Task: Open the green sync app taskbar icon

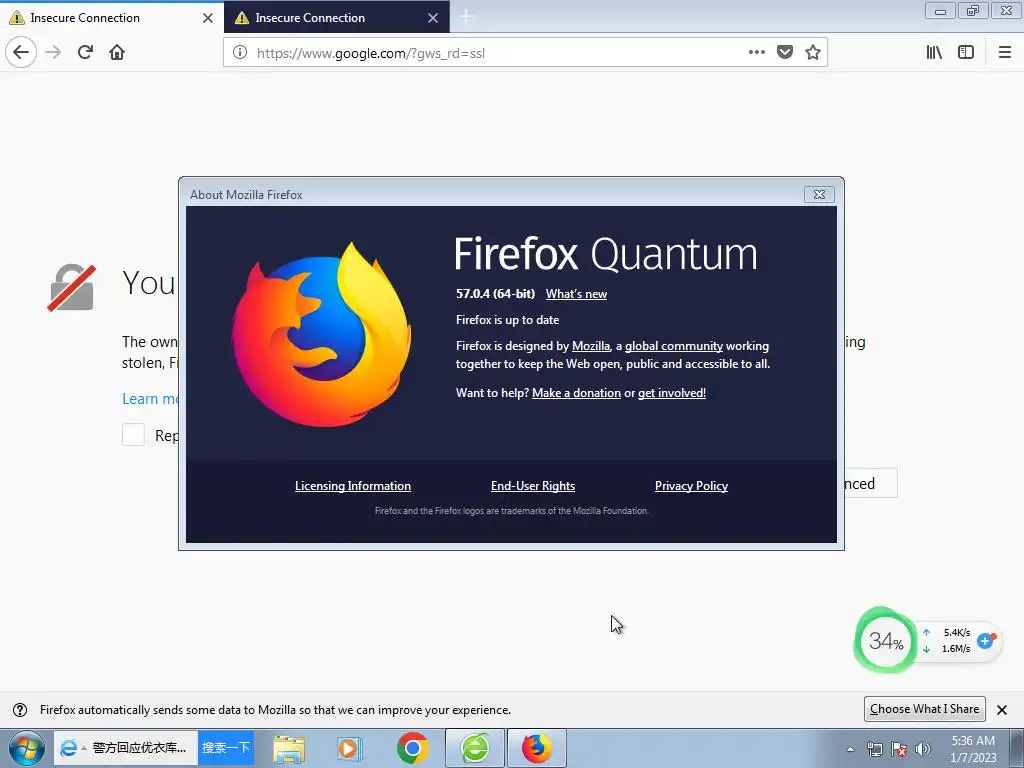Action: [475, 748]
